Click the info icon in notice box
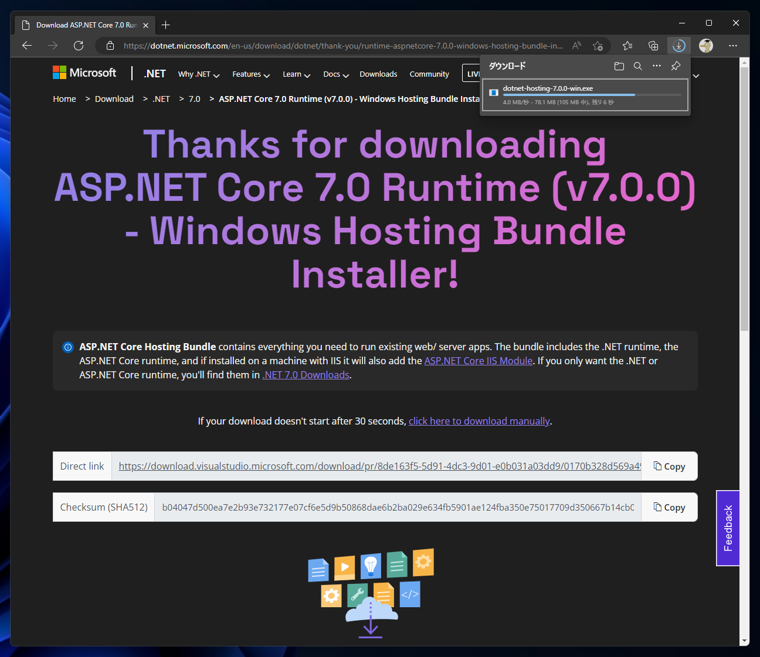 [x=68, y=347]
